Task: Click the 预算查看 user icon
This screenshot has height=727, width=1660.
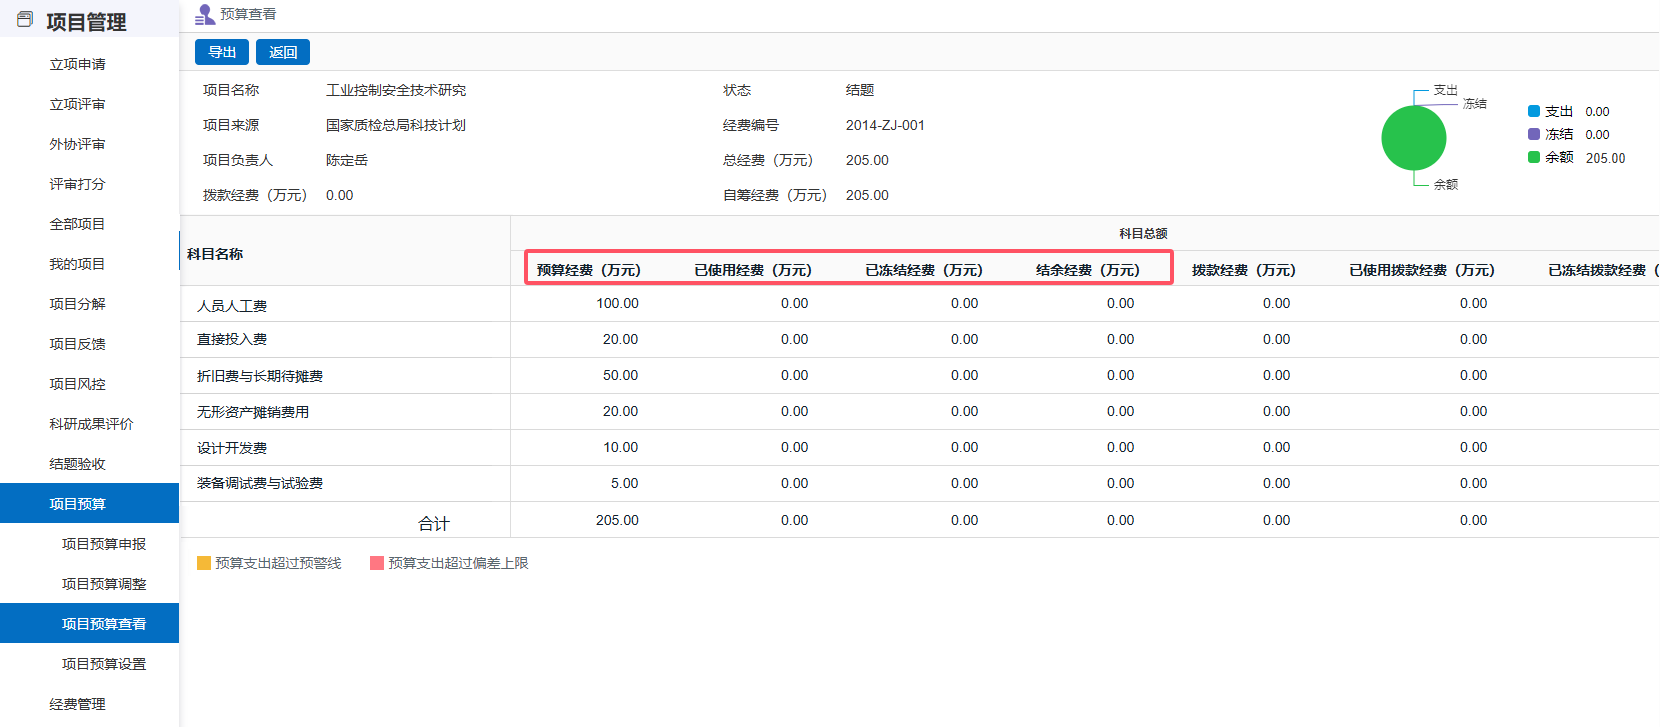Action: pos(205,15)
